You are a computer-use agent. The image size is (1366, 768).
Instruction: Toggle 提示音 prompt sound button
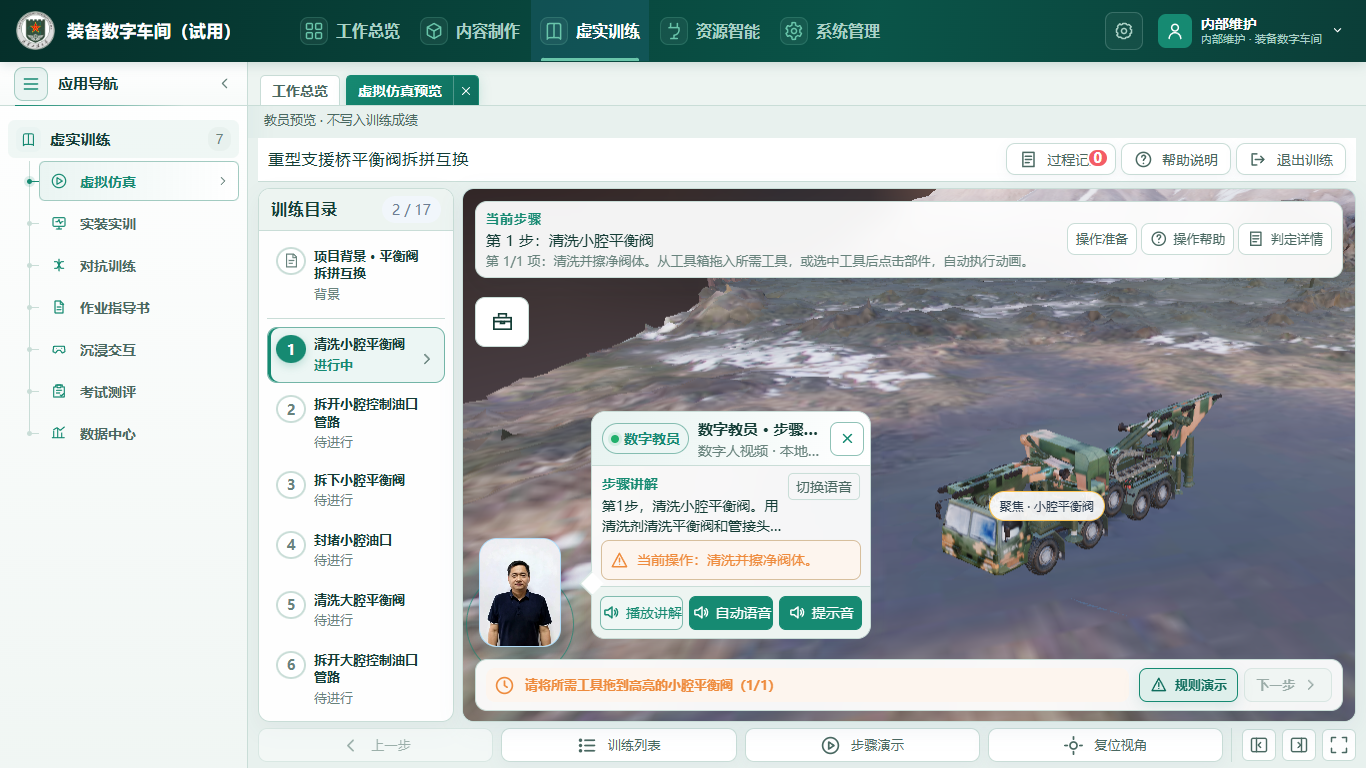coord(820,613)
